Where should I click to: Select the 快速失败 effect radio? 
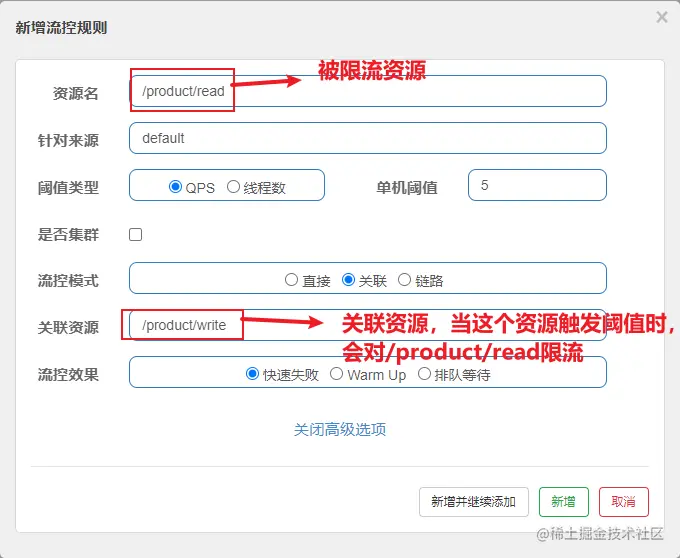252,373
